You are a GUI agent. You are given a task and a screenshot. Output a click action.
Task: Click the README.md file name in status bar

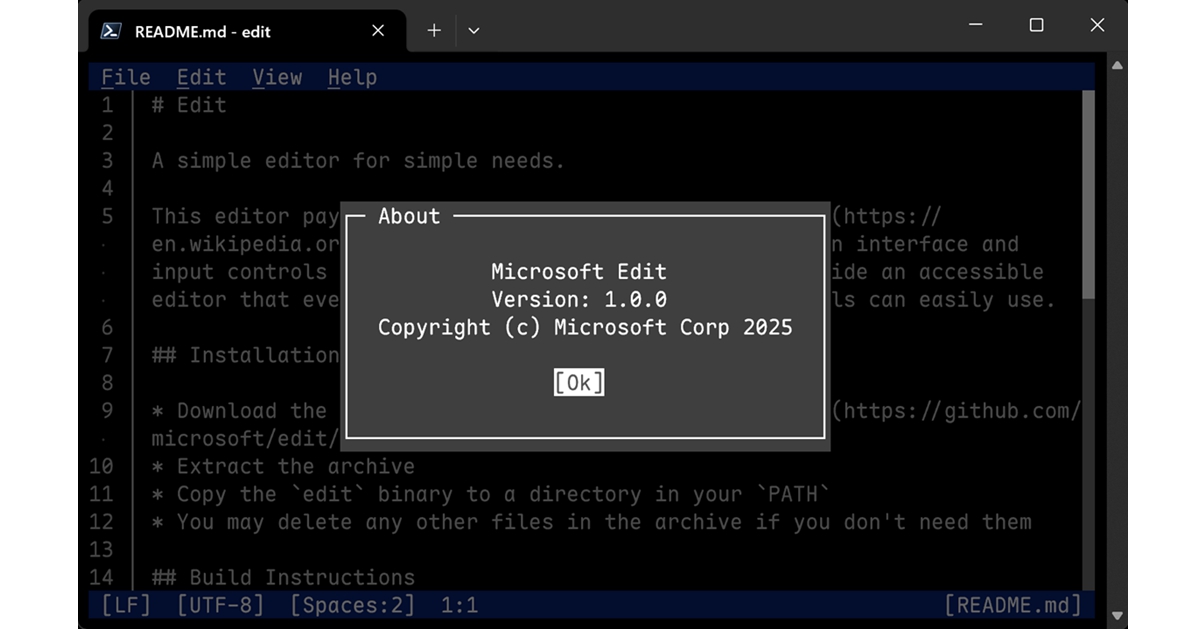[1014, 605]
